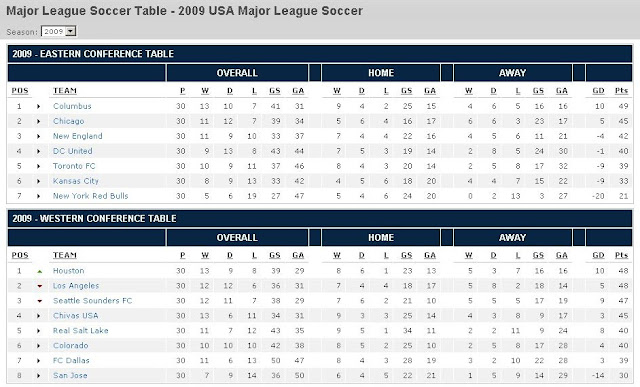Click the green up arrow beside Houston
Screen dimensions: 640x387
pos(39,271)
